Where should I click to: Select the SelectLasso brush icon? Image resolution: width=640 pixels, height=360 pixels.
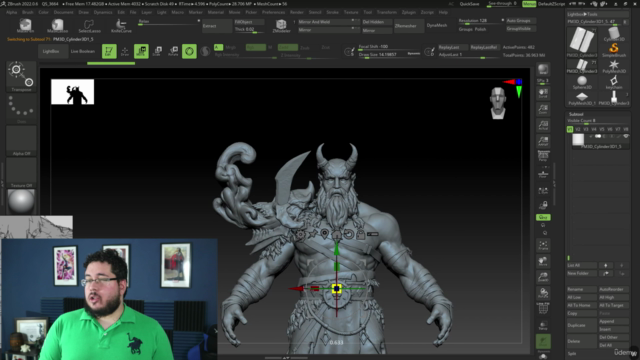point(89,25)
